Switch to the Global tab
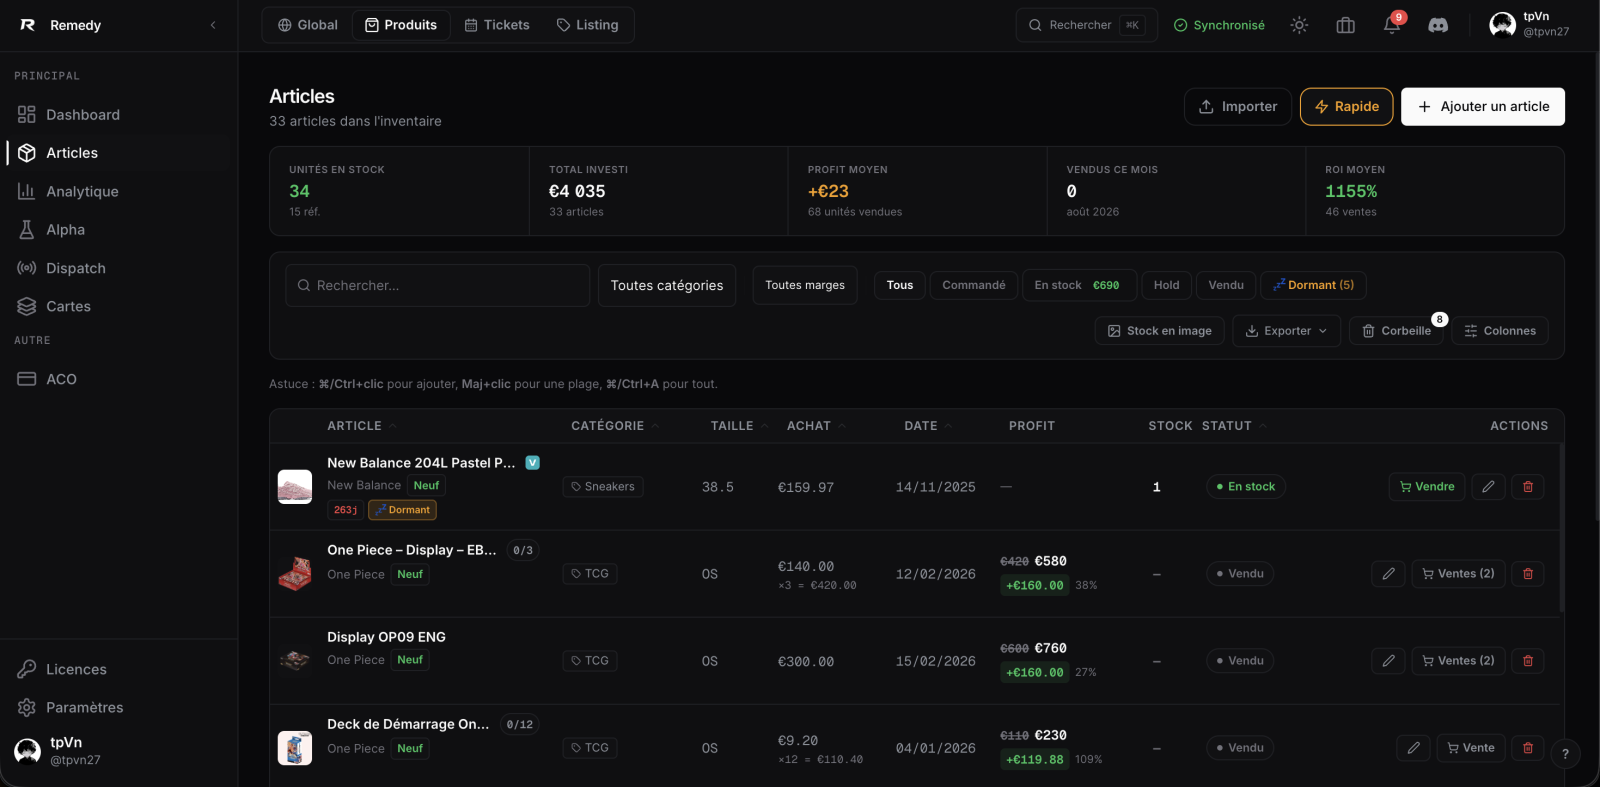Image resolution: width=1600 pixels, height=787 pixels. pos(308,25)
